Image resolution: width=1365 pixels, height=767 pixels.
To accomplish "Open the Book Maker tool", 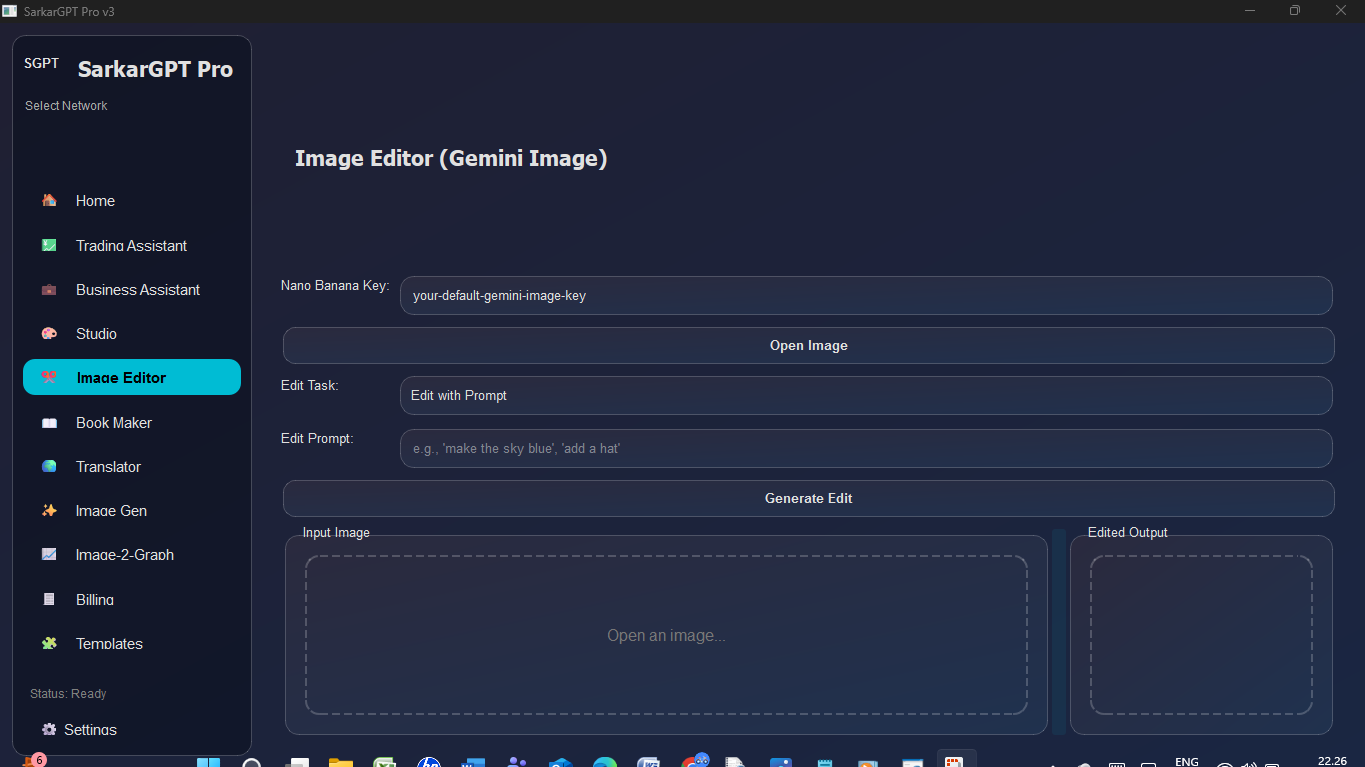I will click(132, 423).
